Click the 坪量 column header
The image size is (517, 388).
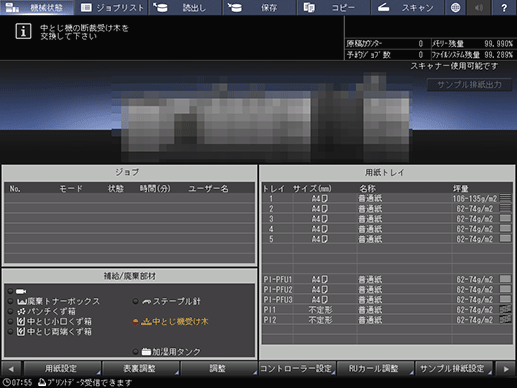[460, 189]
